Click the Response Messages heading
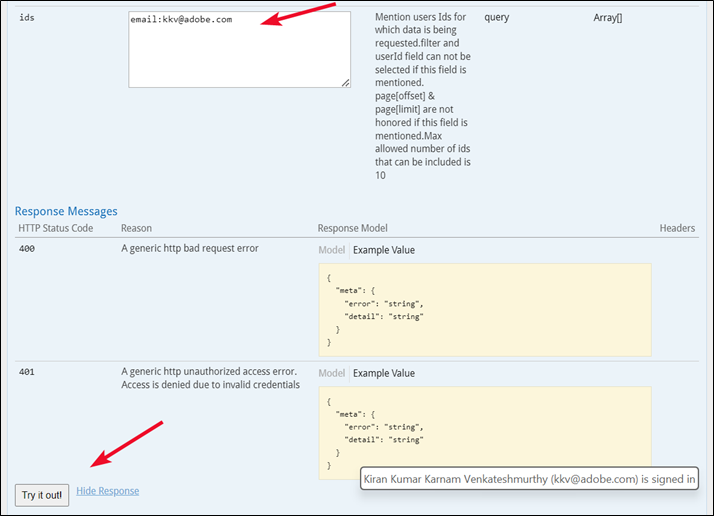This screenshot has width=714, height=516. click(66, 211)
